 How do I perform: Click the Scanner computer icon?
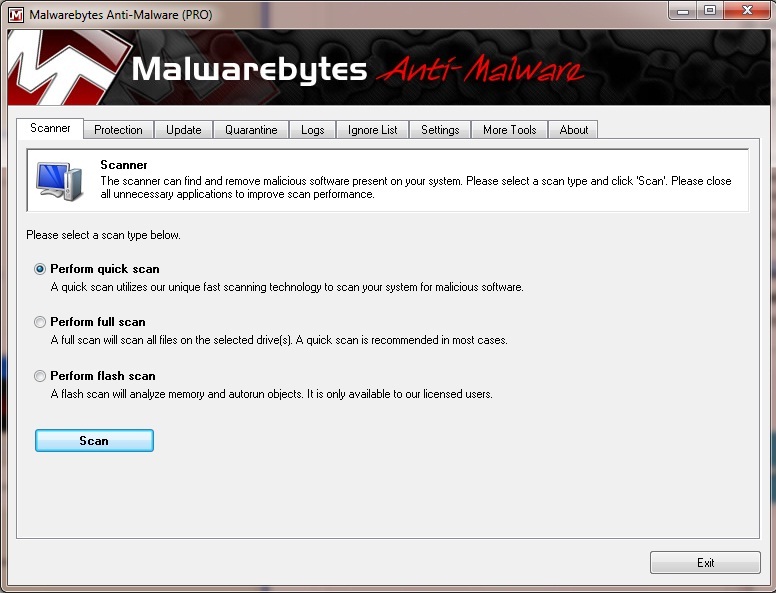[x=59, y=181]
